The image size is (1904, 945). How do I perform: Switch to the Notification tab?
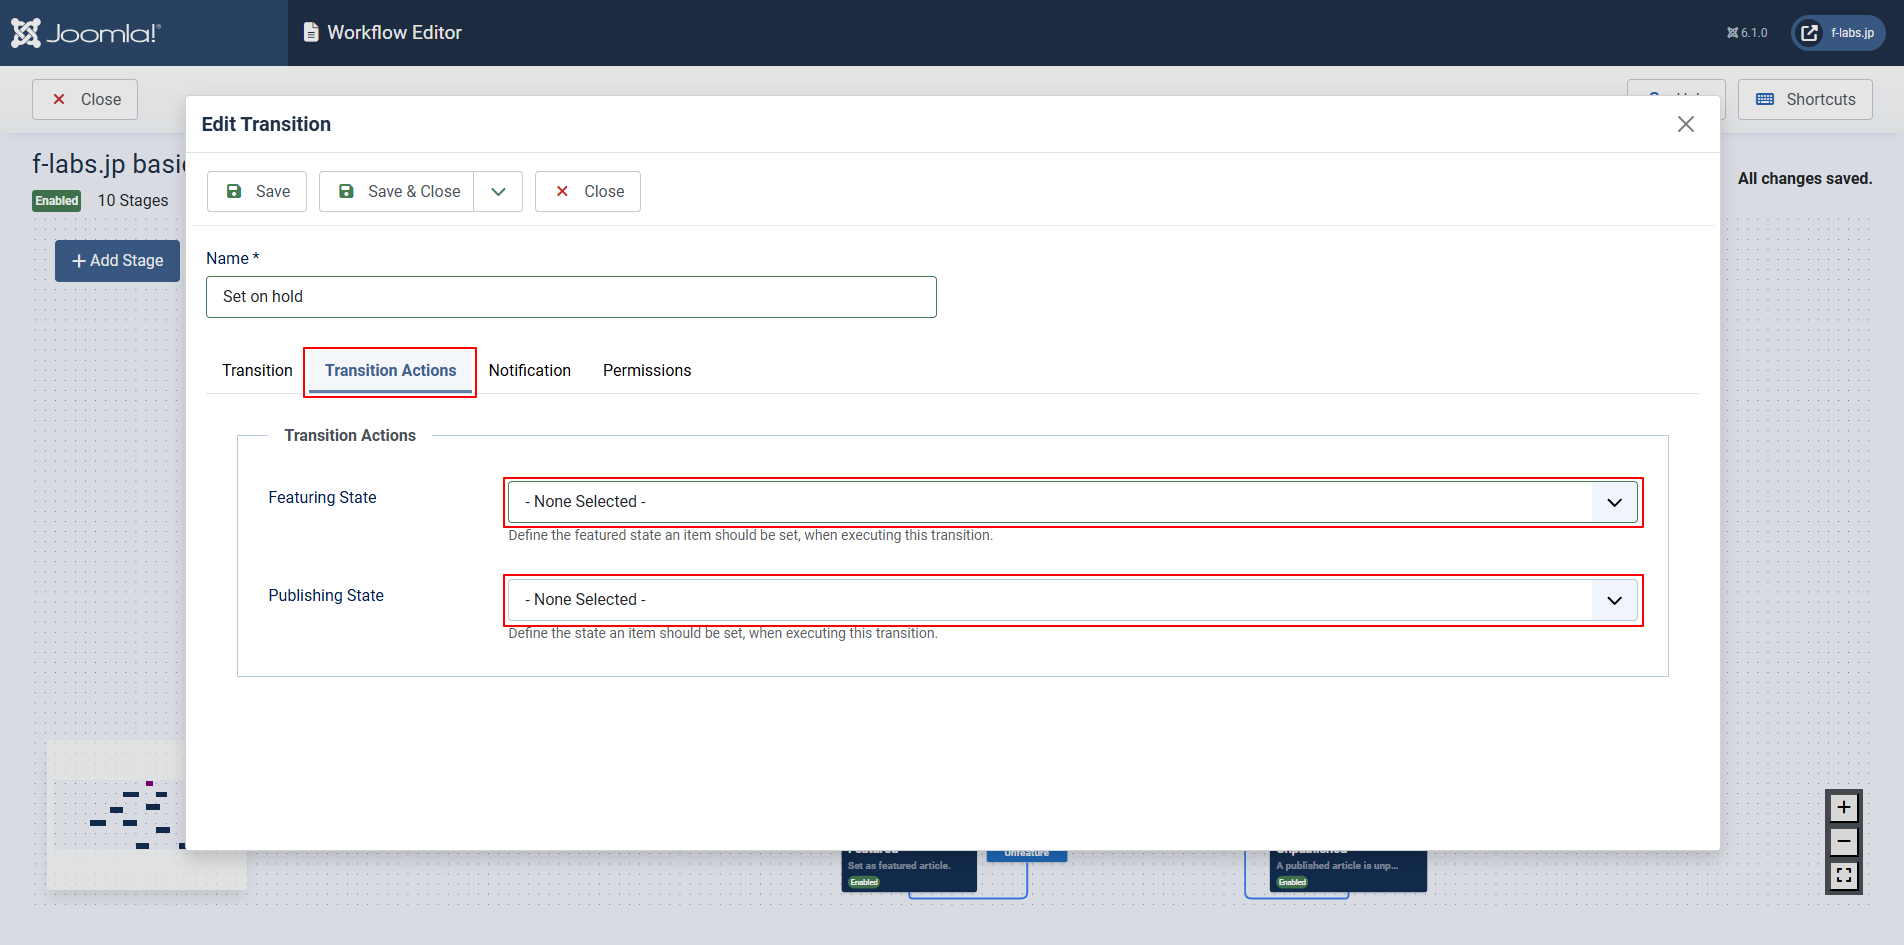point(529,371)
